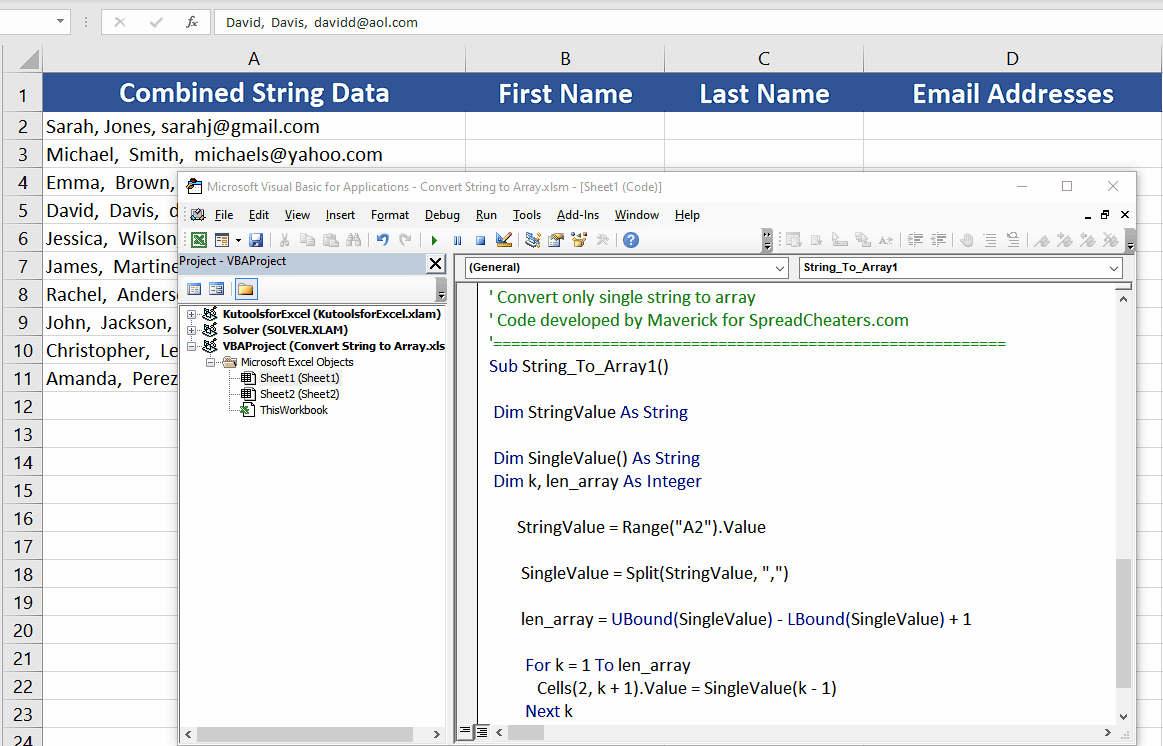Select ThisWorkbook in project tree
This screenshot has height=746, width=1163.
[x=293, y=410]
